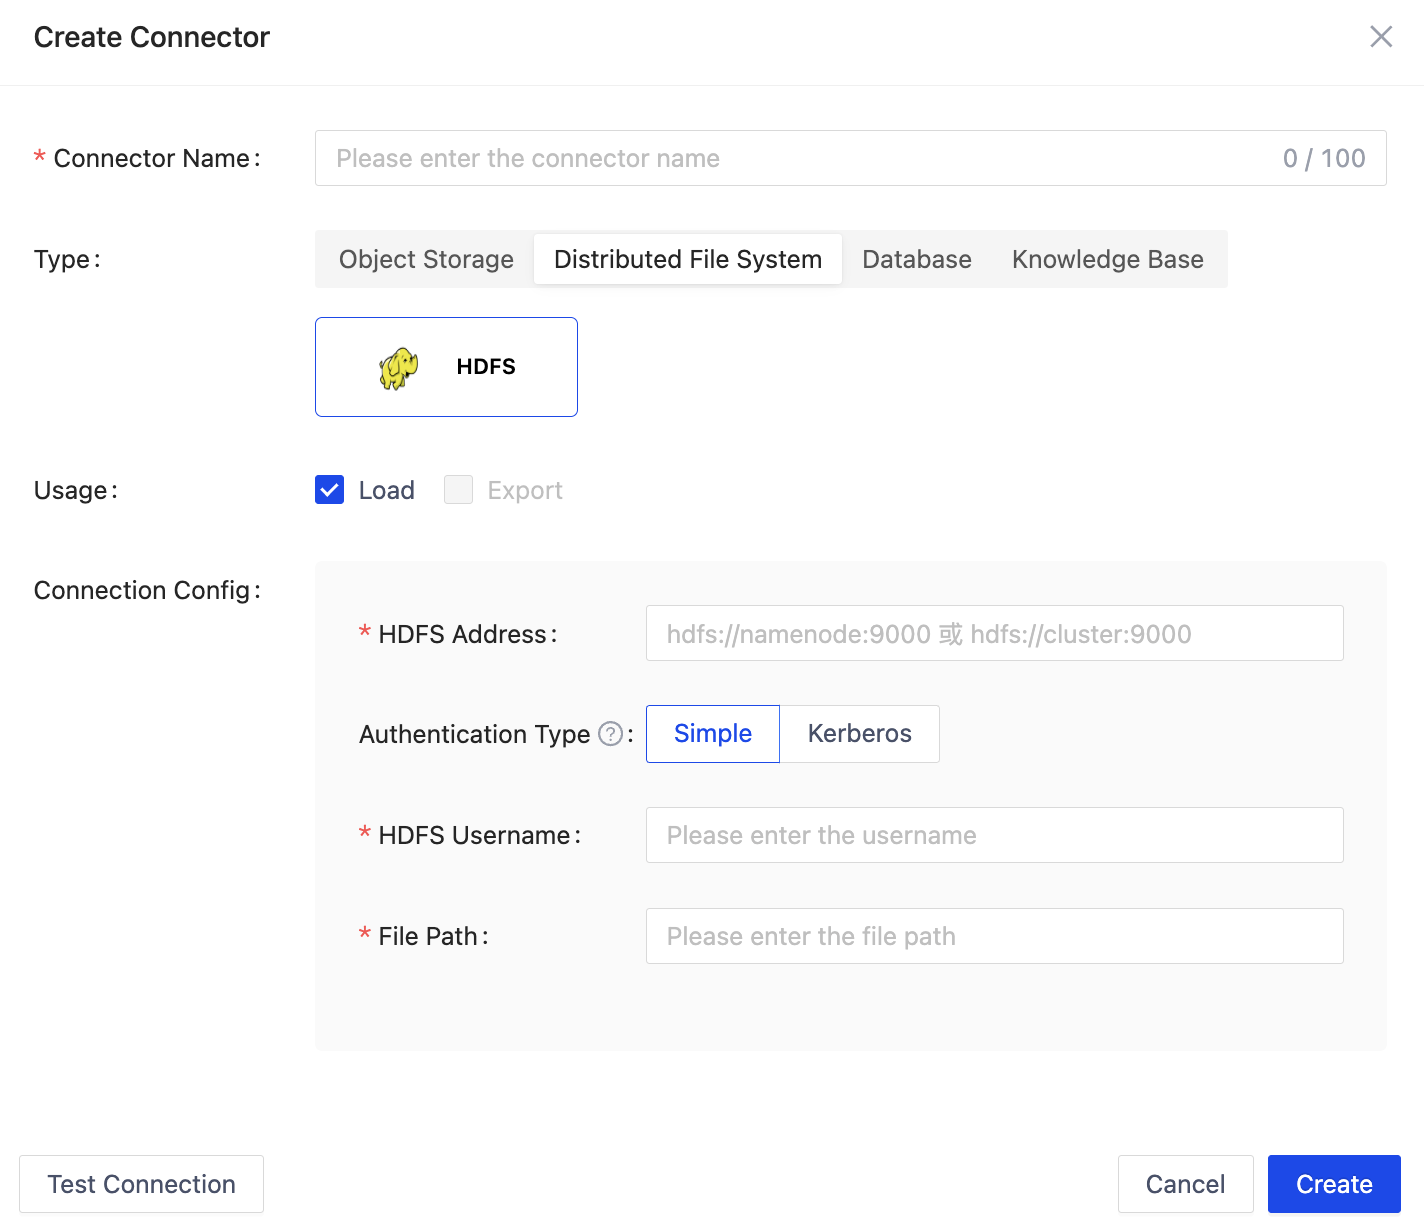Select Simple authentication type
This screenshot has width=1424, height=1228.
pyautogui.click(x=712, y=734)
